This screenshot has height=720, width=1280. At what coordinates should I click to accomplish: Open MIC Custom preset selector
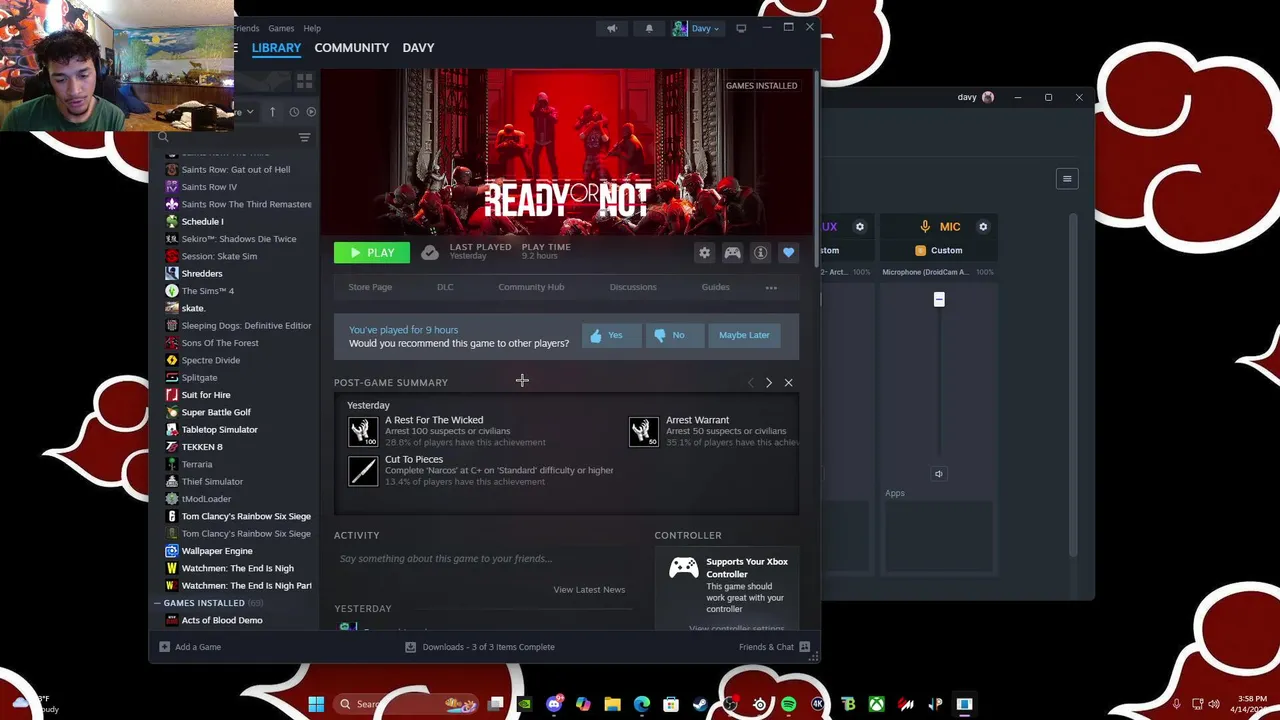(x=939, y=251)
